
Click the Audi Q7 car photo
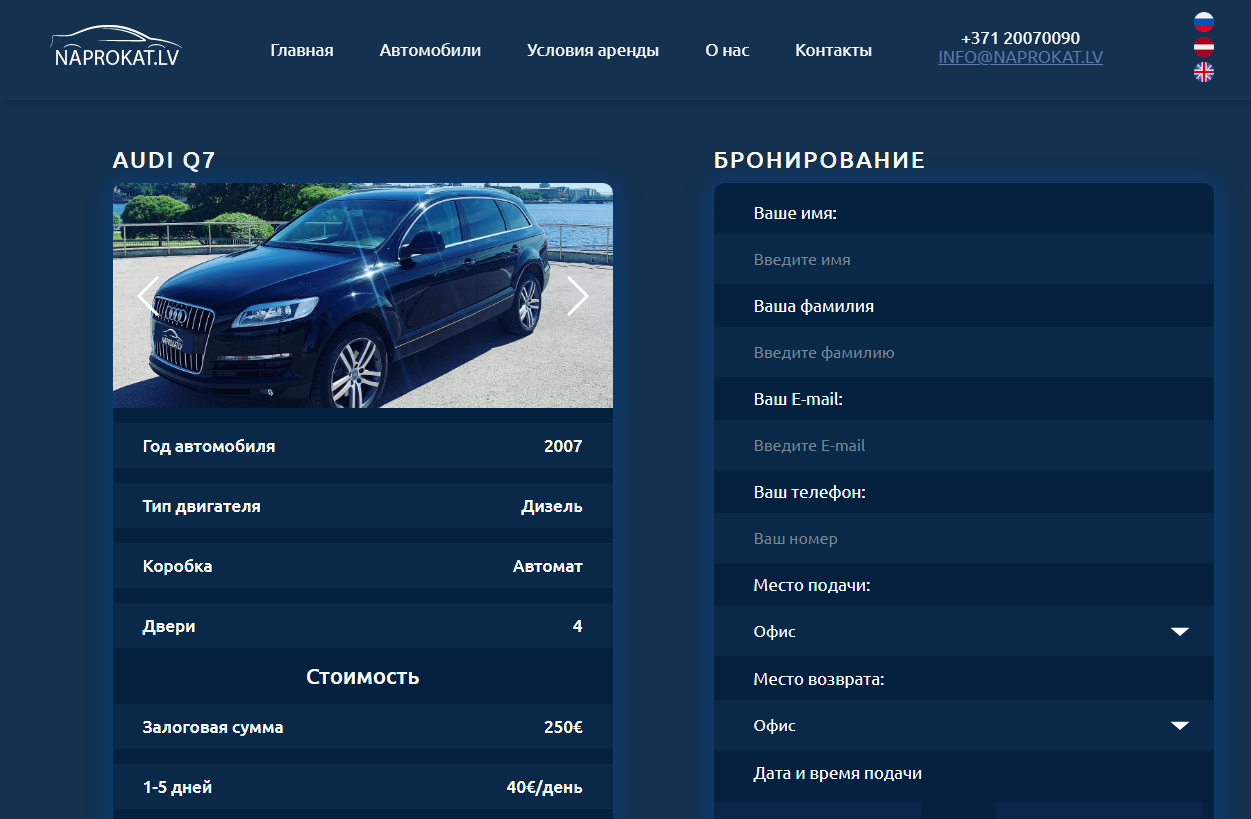(363, 295)
